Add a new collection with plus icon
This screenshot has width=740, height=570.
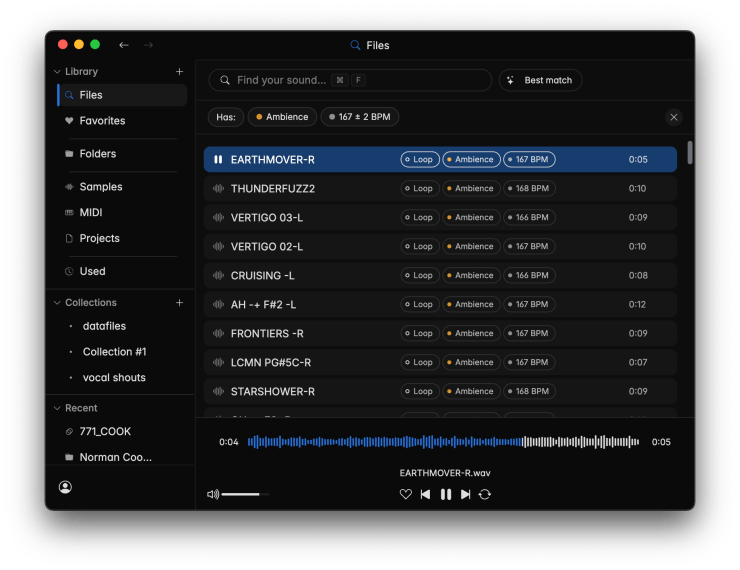click(x=179, y=302)
